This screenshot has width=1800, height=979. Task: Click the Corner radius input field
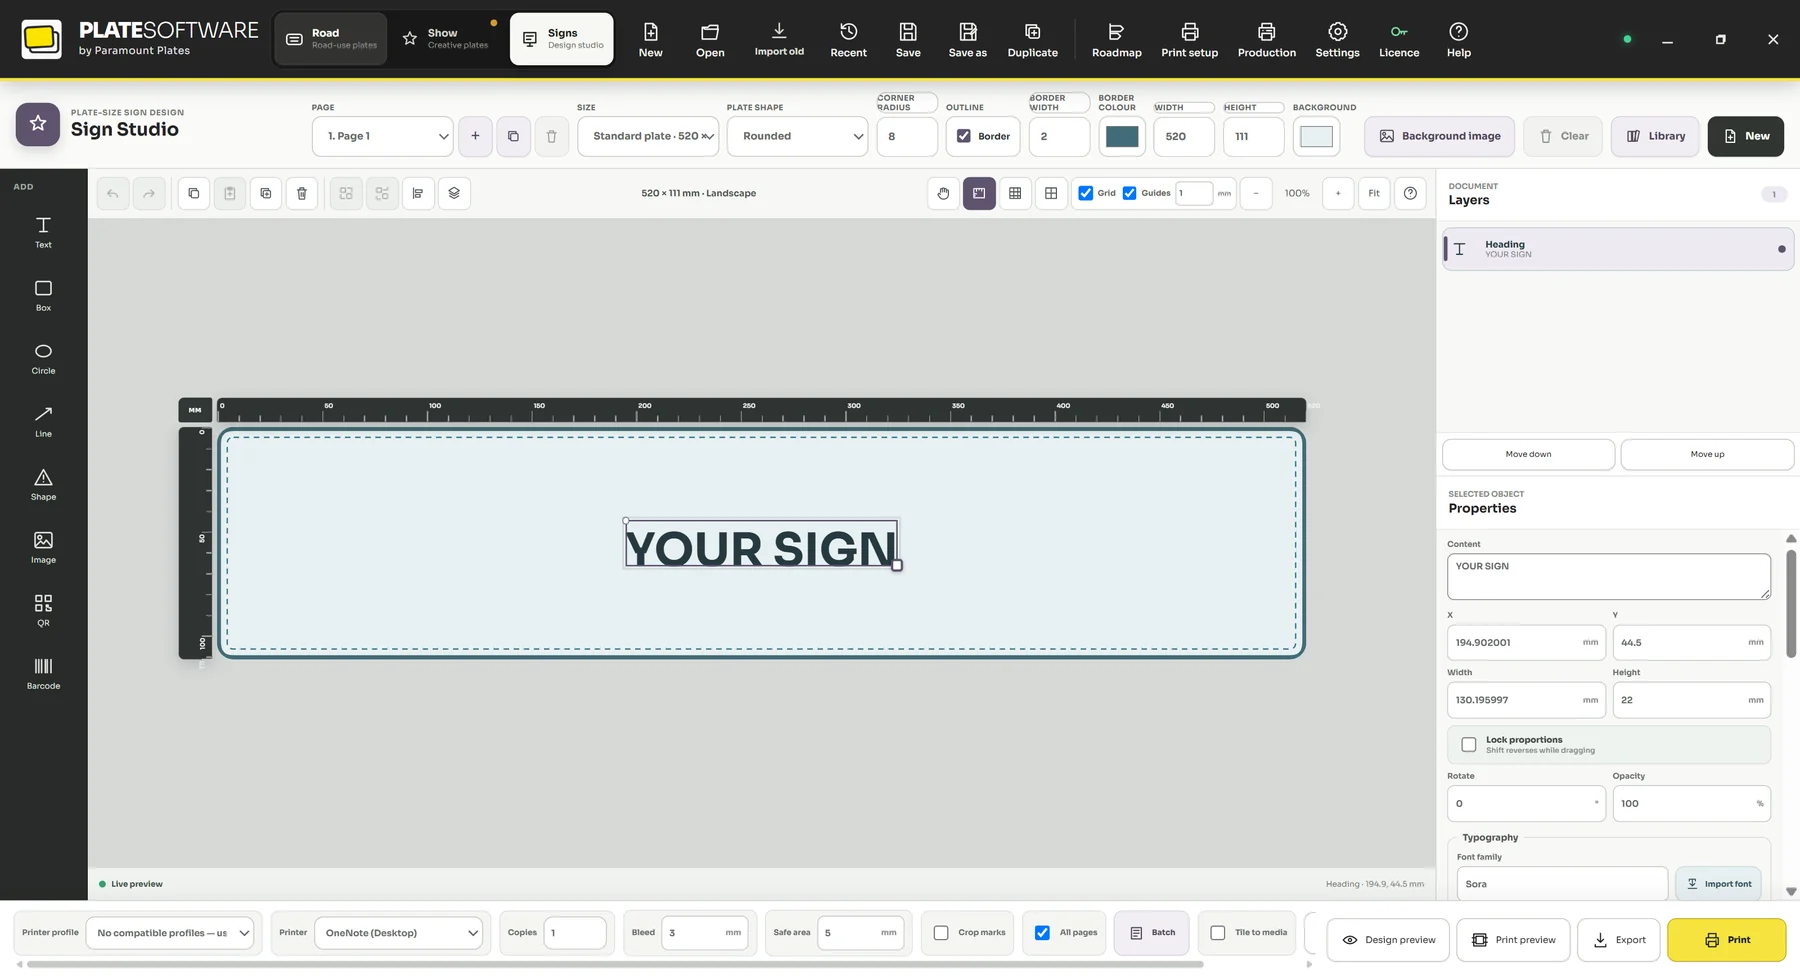coord(907,136)
